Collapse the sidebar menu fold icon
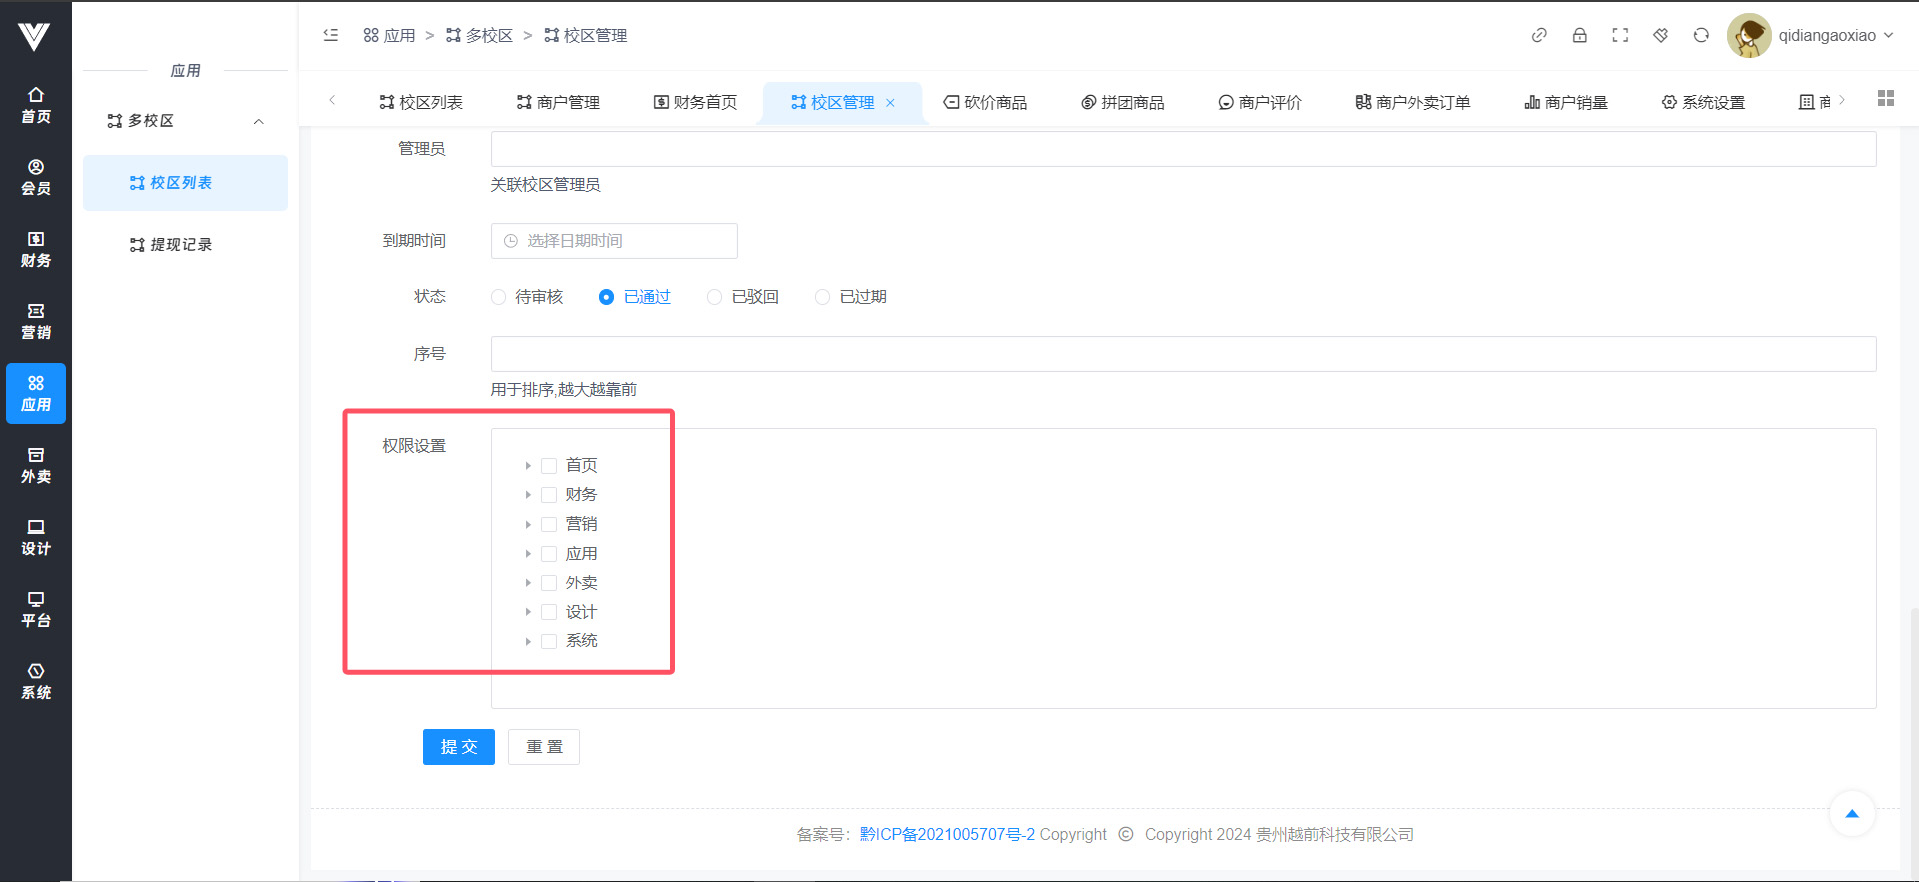This screenshot has height=882, width=1919. click(331, 36)
